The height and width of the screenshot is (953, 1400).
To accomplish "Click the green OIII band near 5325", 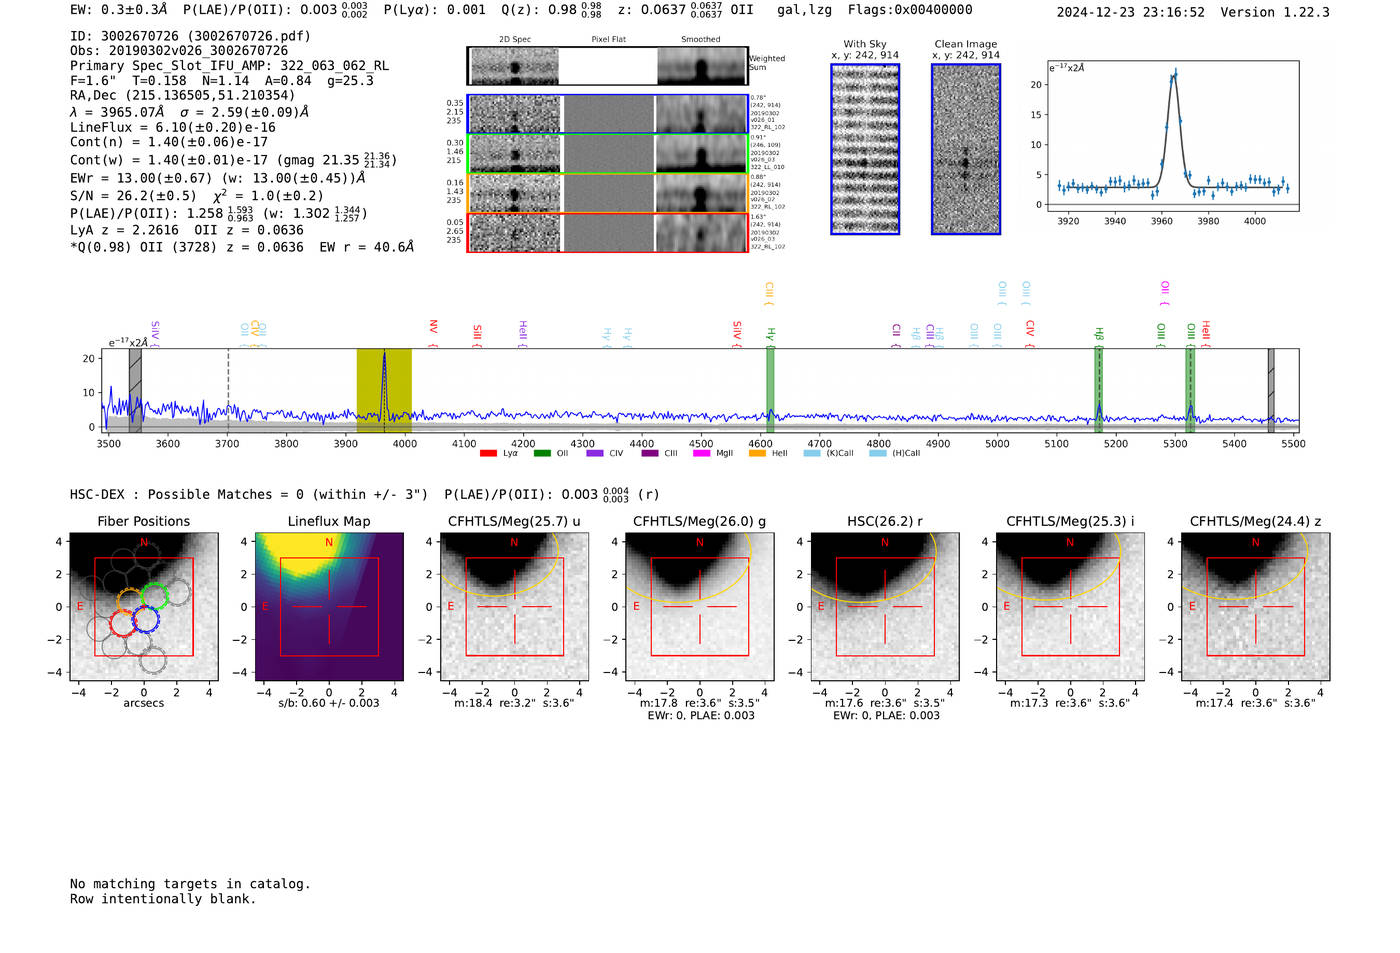I will click(1191, 391).
